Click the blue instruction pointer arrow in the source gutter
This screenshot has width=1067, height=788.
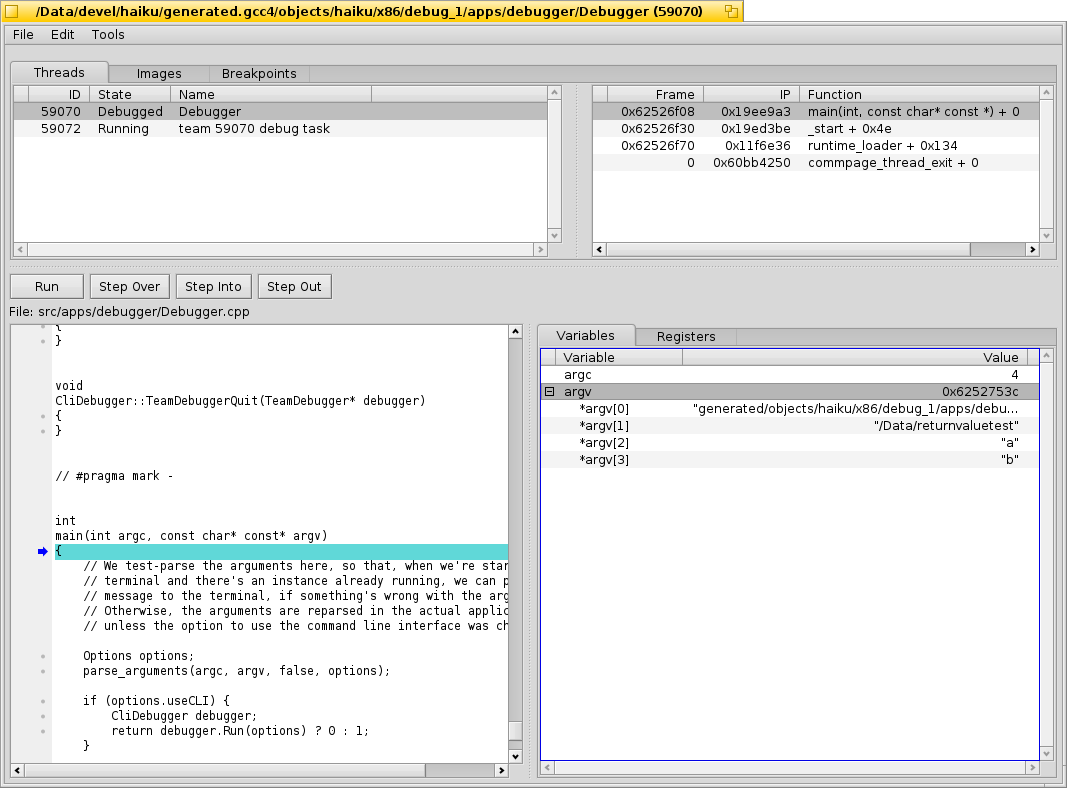[42, 551]
